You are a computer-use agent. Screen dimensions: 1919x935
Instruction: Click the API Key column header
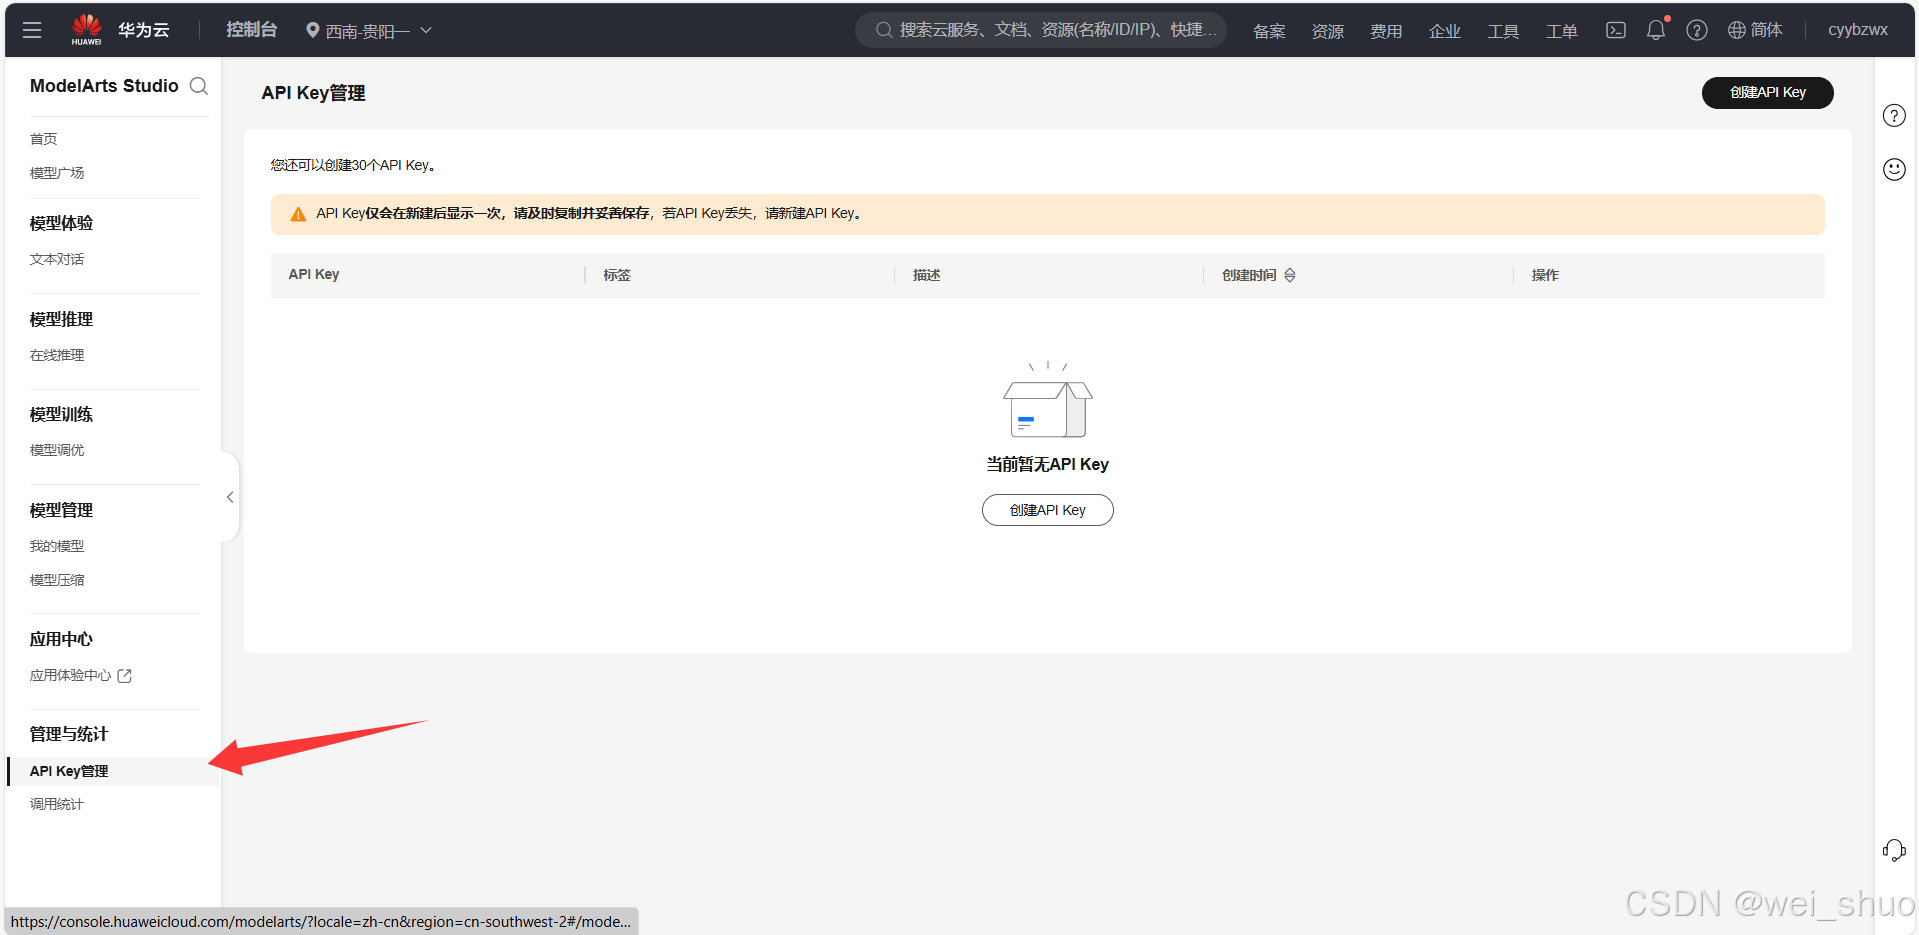[x=314, y=274]
